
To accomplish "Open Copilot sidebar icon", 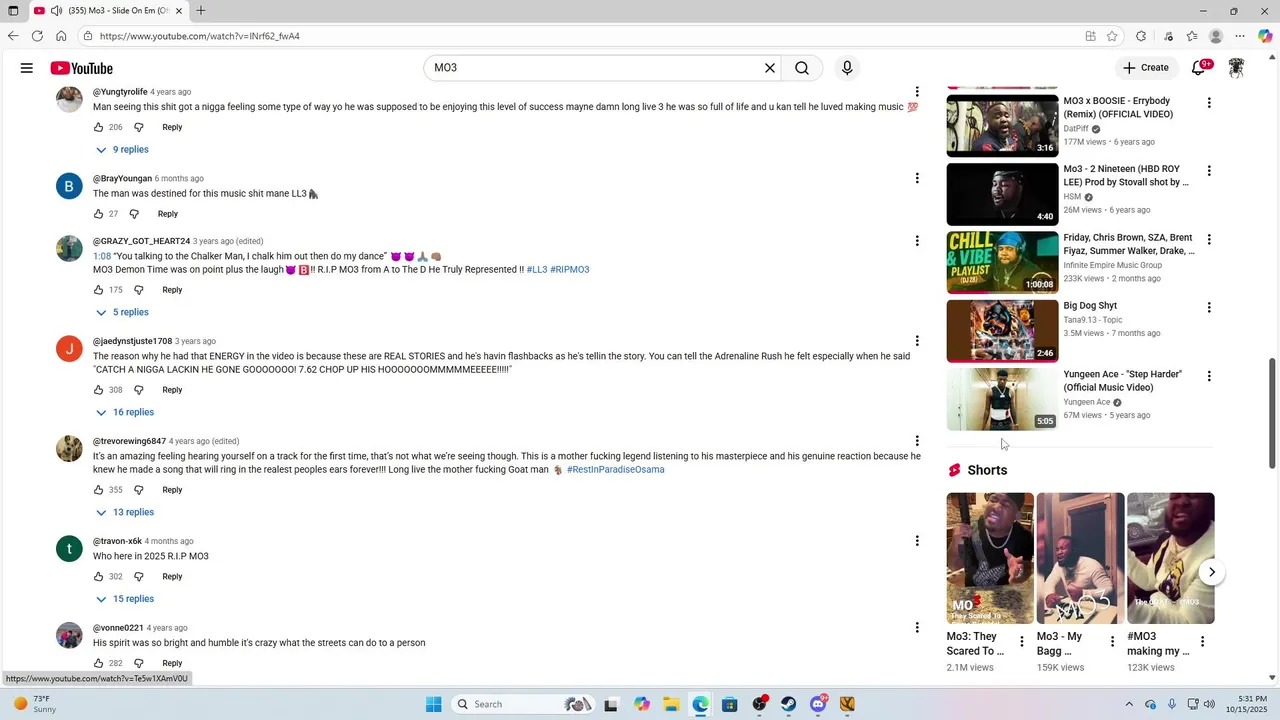I will tap(1265, 36).
